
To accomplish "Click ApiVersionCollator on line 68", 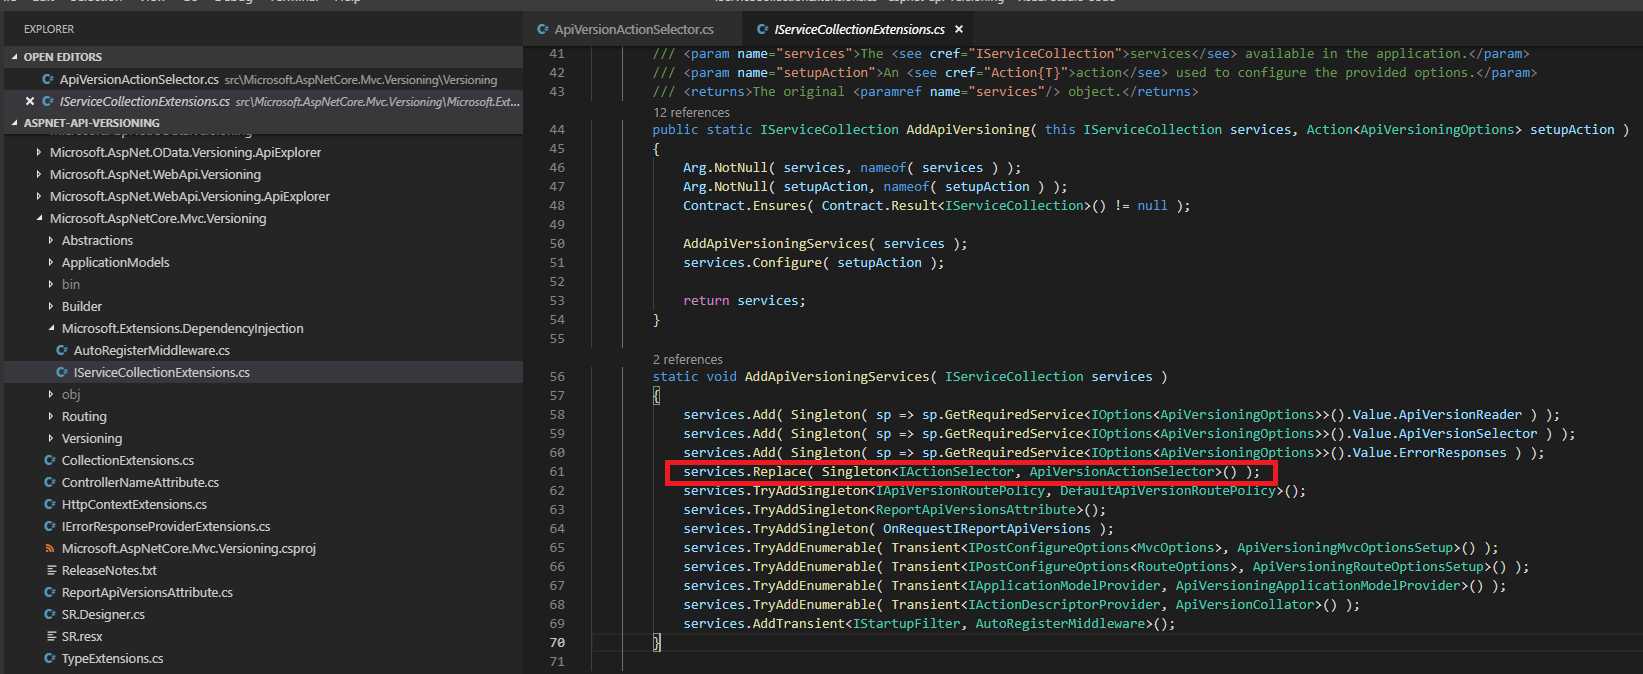I will click(1244, 605).
